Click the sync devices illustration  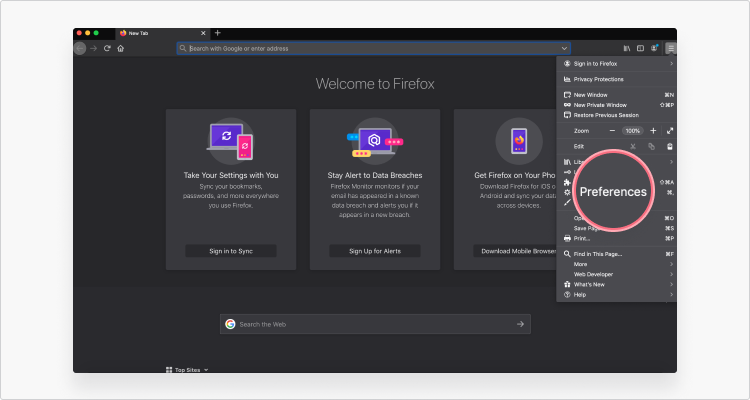(231, 141)
